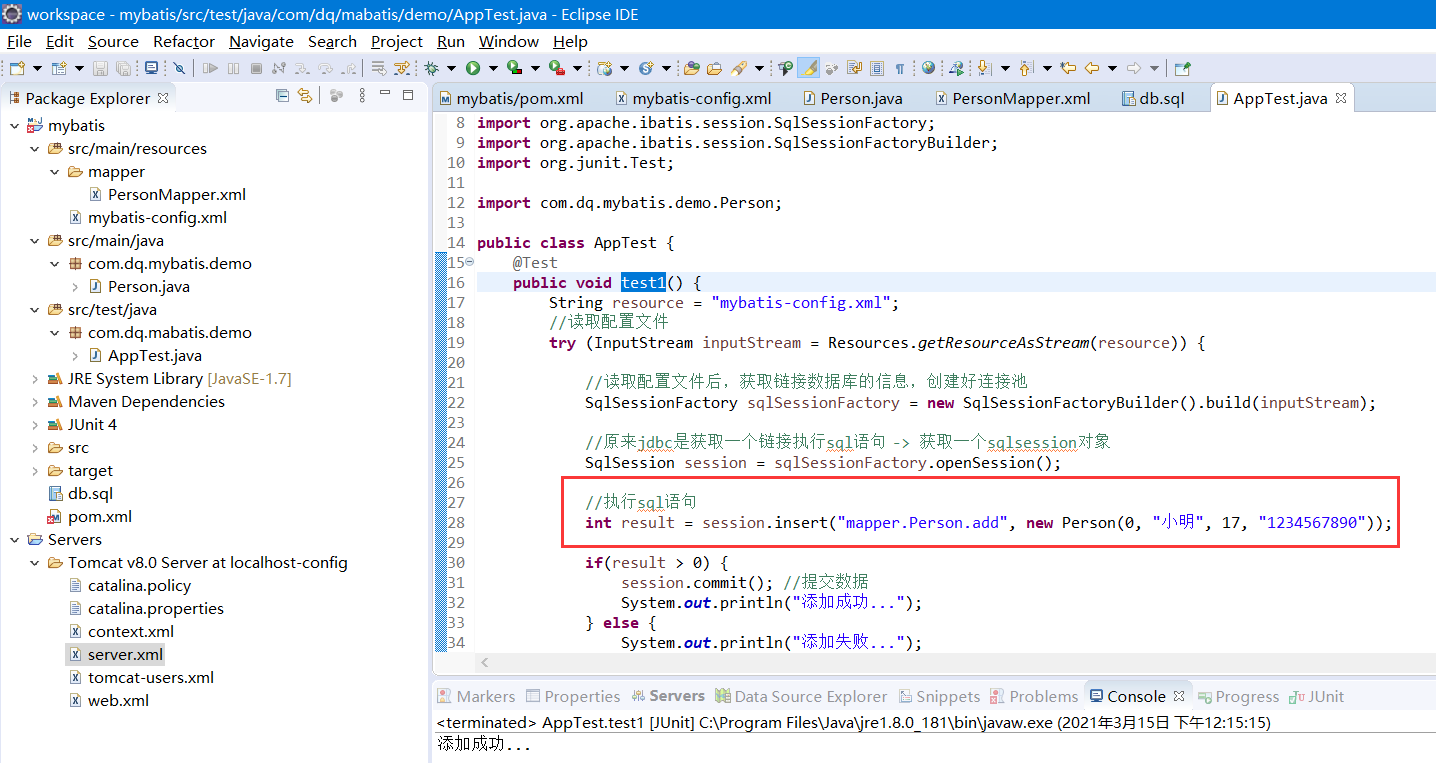Maximize the Package Explorer view
Image resolution: width=1436 pixels, height=763 pixels.
point(408,95)
